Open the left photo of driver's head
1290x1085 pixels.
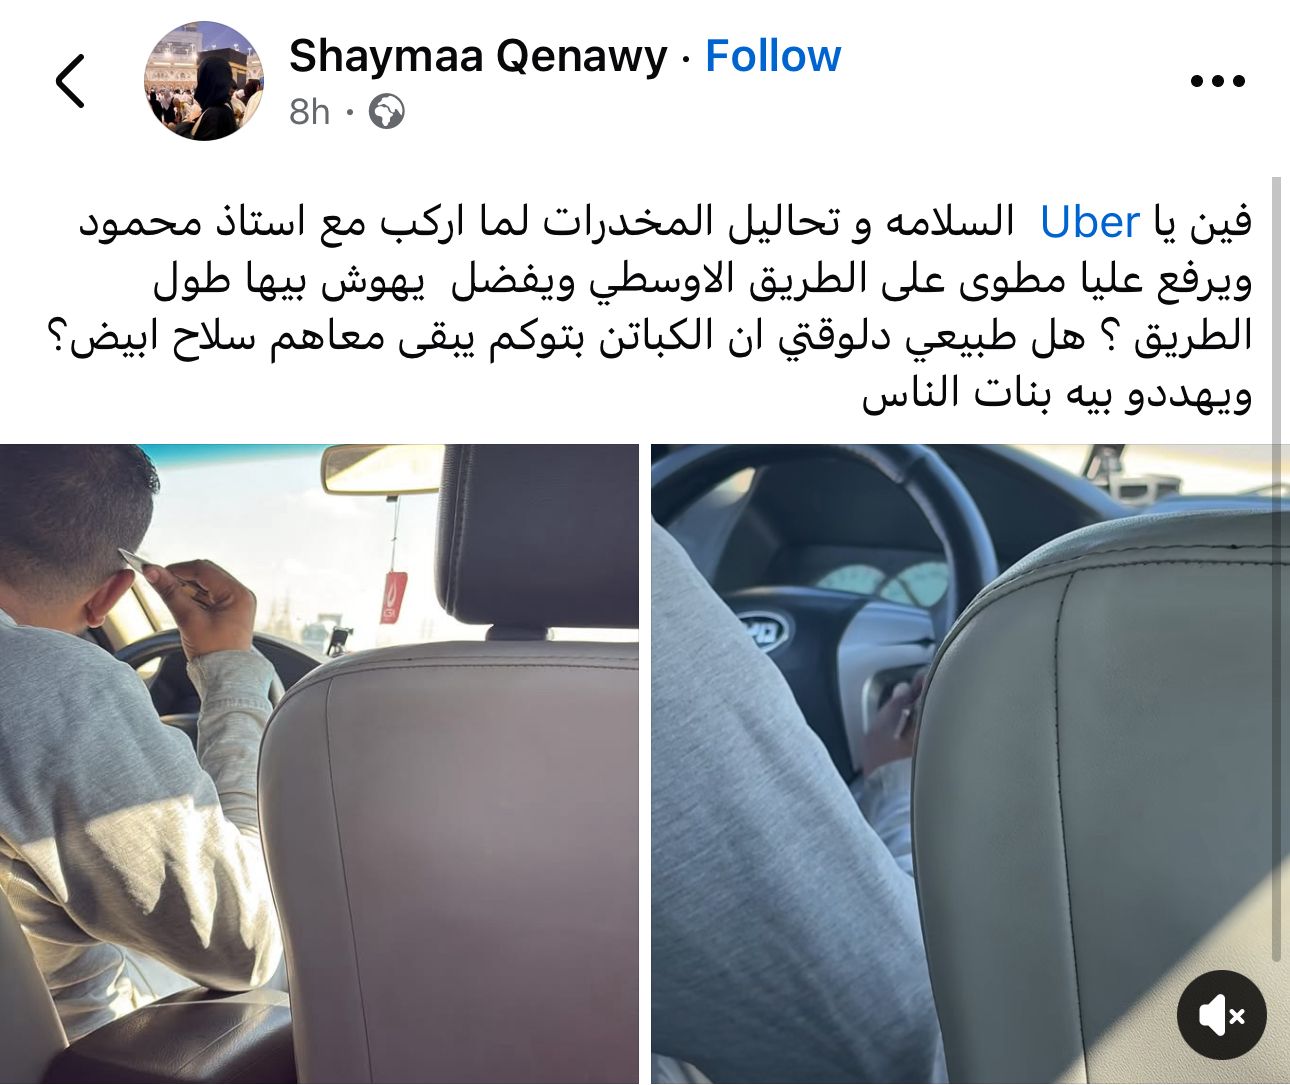319,764
